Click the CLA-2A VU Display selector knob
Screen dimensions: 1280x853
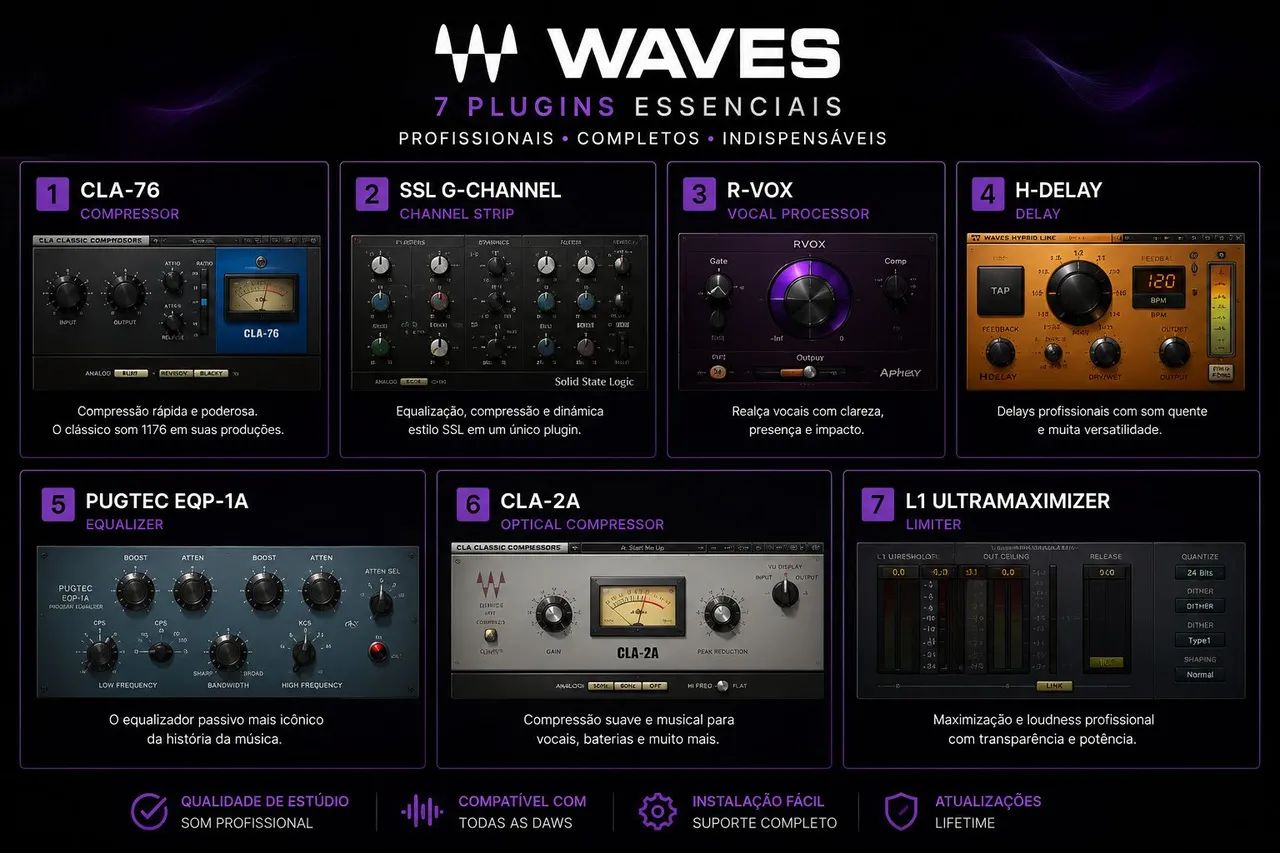pyautogui.click(x=785, y=592)
